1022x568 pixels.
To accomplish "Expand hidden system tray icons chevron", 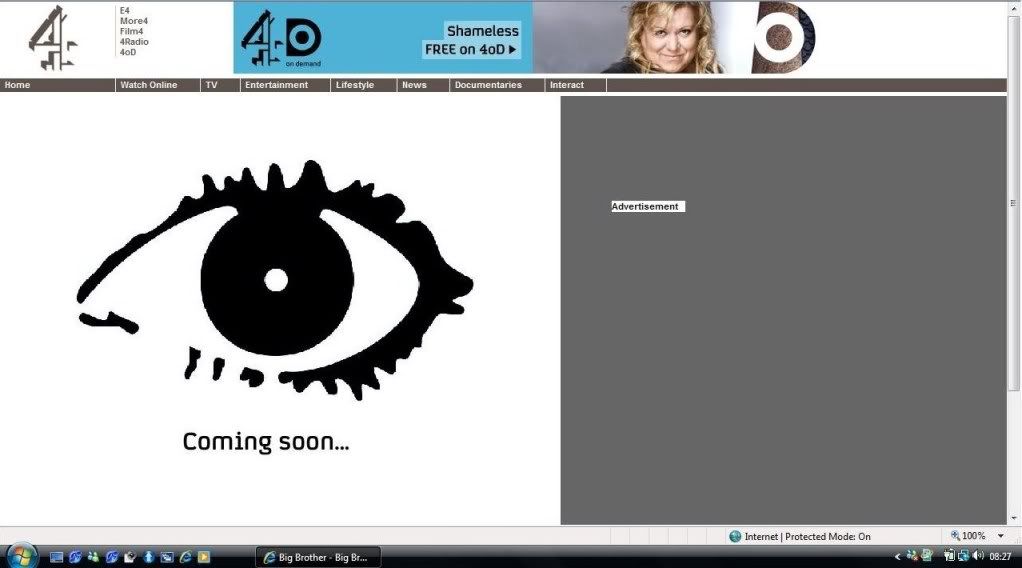I will (898, 556).
